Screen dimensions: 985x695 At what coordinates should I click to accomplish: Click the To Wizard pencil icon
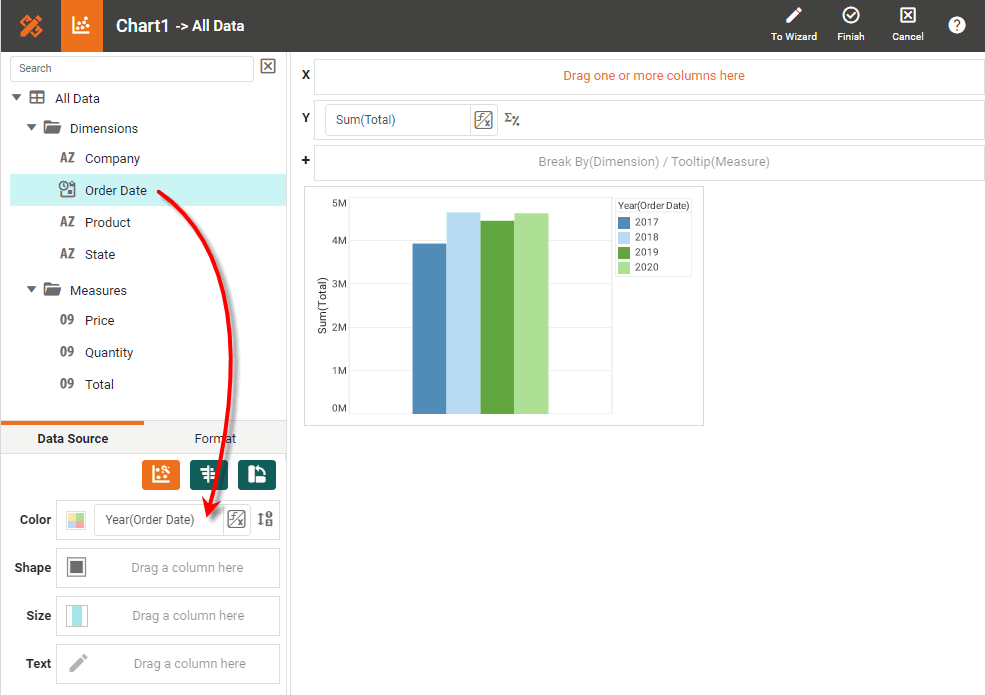tap(794, 16)
